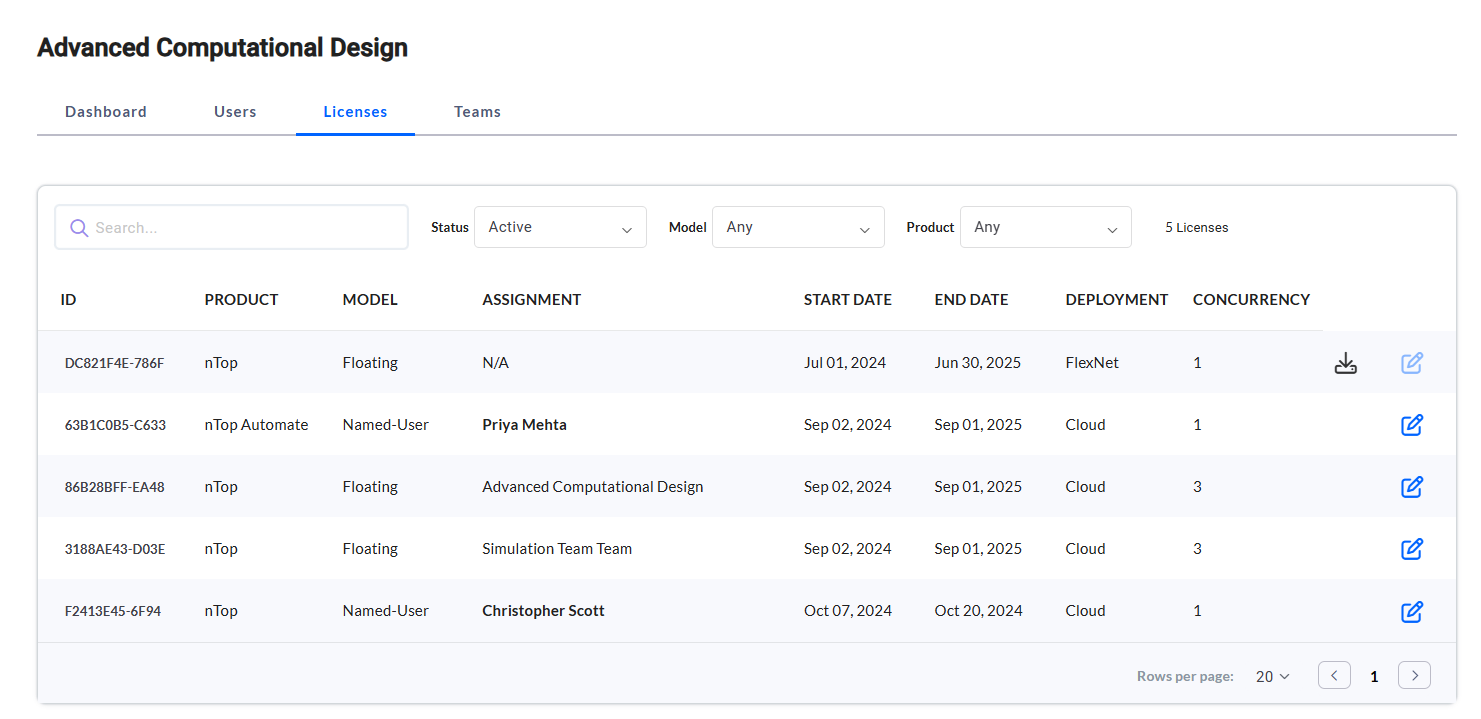Switch to the Users tab

pos(235,112)
